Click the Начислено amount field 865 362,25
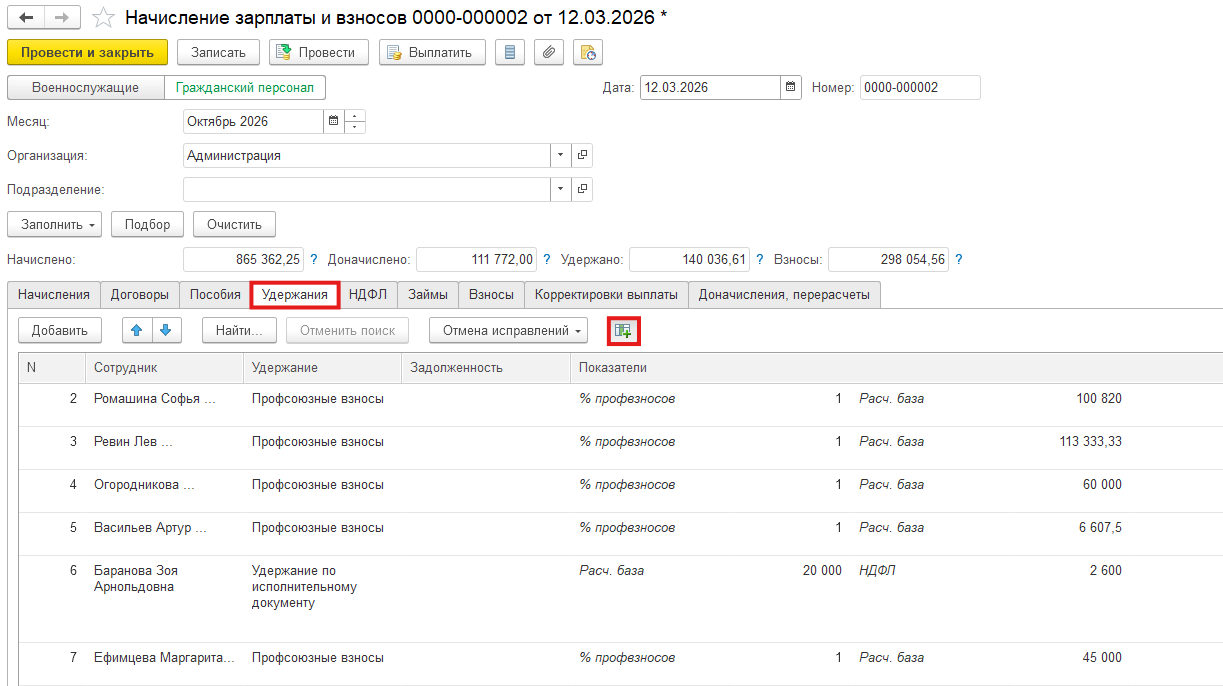 [x=243, y=259]
